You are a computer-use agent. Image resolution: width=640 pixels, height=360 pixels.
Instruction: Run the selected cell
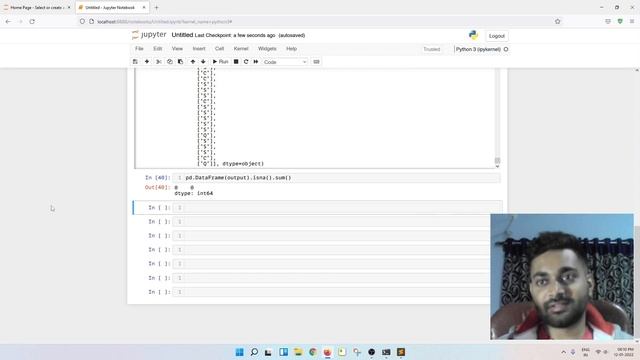220,62
